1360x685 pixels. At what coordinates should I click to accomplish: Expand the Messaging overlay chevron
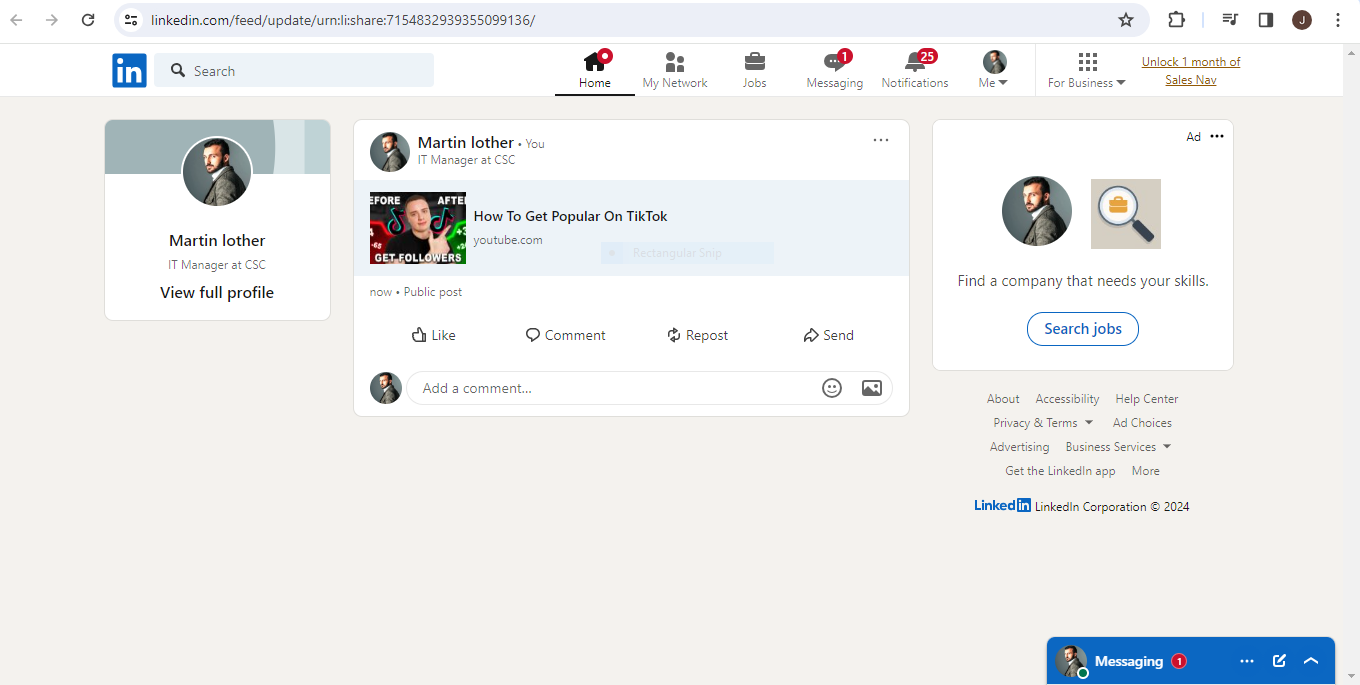tap(1311, 661)
